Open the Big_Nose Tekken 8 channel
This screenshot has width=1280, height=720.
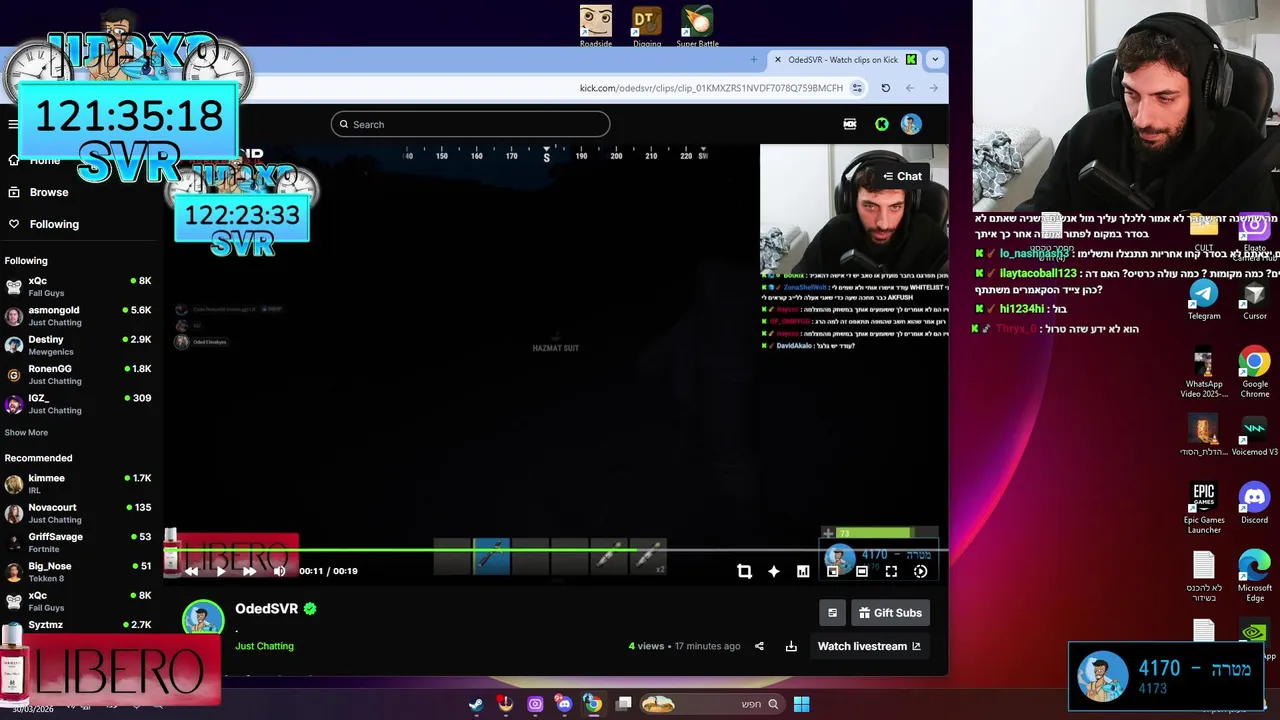click(78, 571)
